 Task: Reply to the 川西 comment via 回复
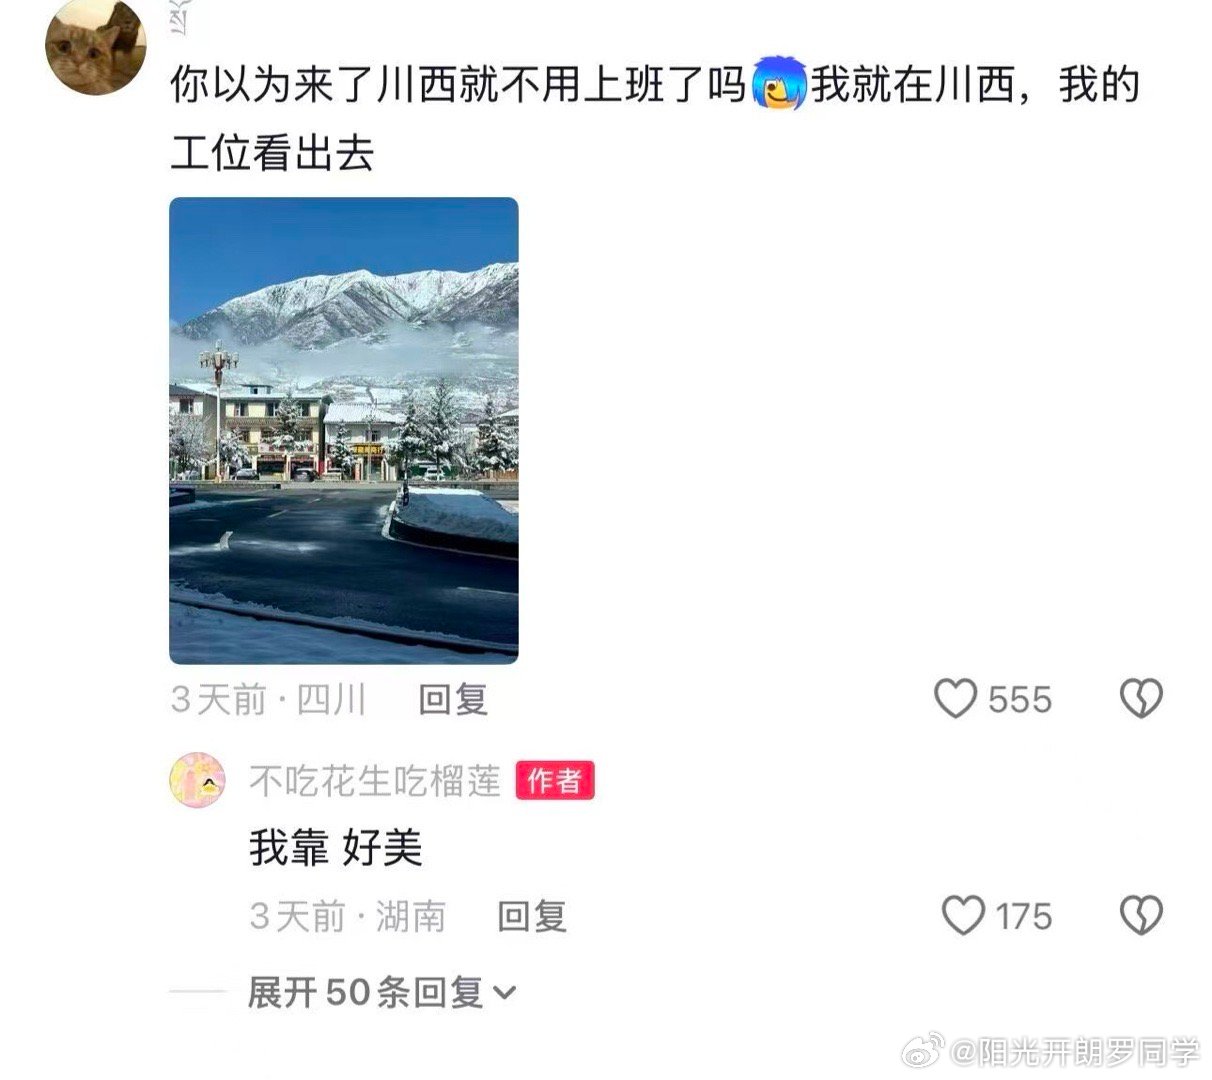[452, 699]
